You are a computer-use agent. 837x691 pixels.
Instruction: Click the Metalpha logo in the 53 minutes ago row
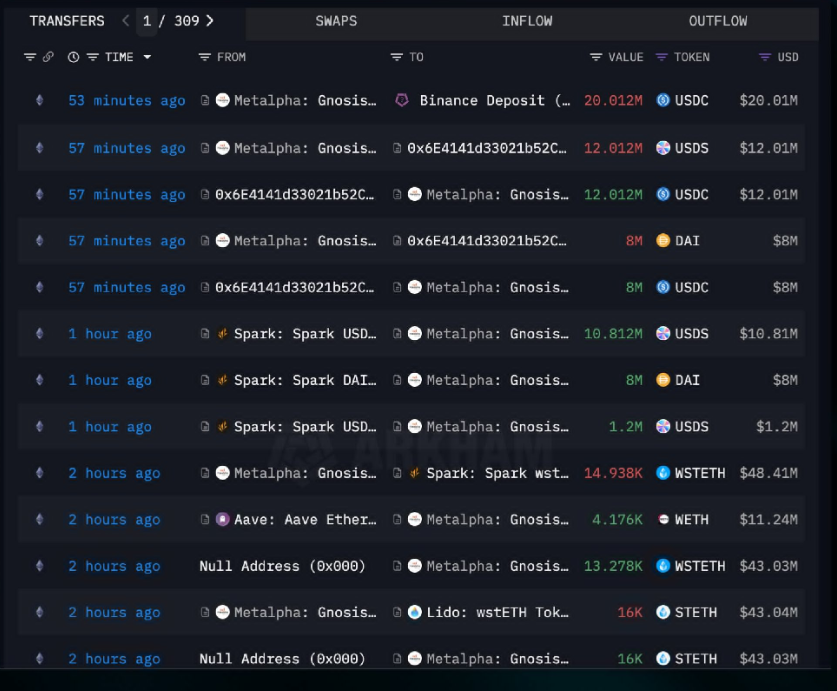223,100
